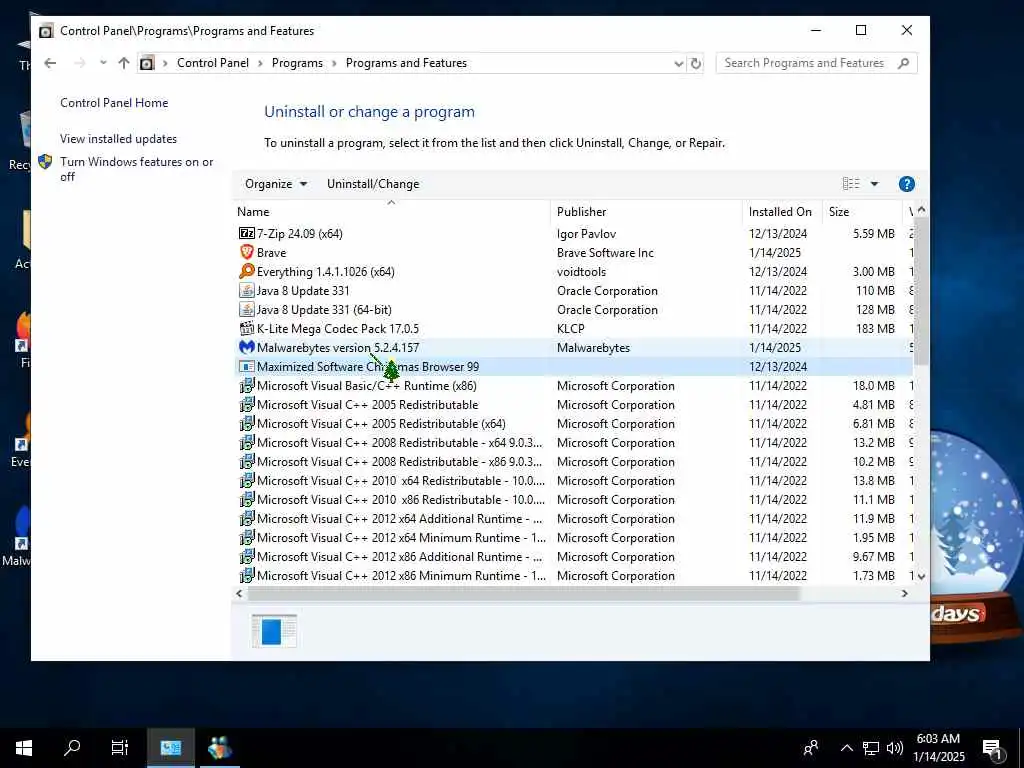This screenshot has width=1024, height=768.
Task: Click the volume speaker icon in tray
Action: click(x=895, y=748)
